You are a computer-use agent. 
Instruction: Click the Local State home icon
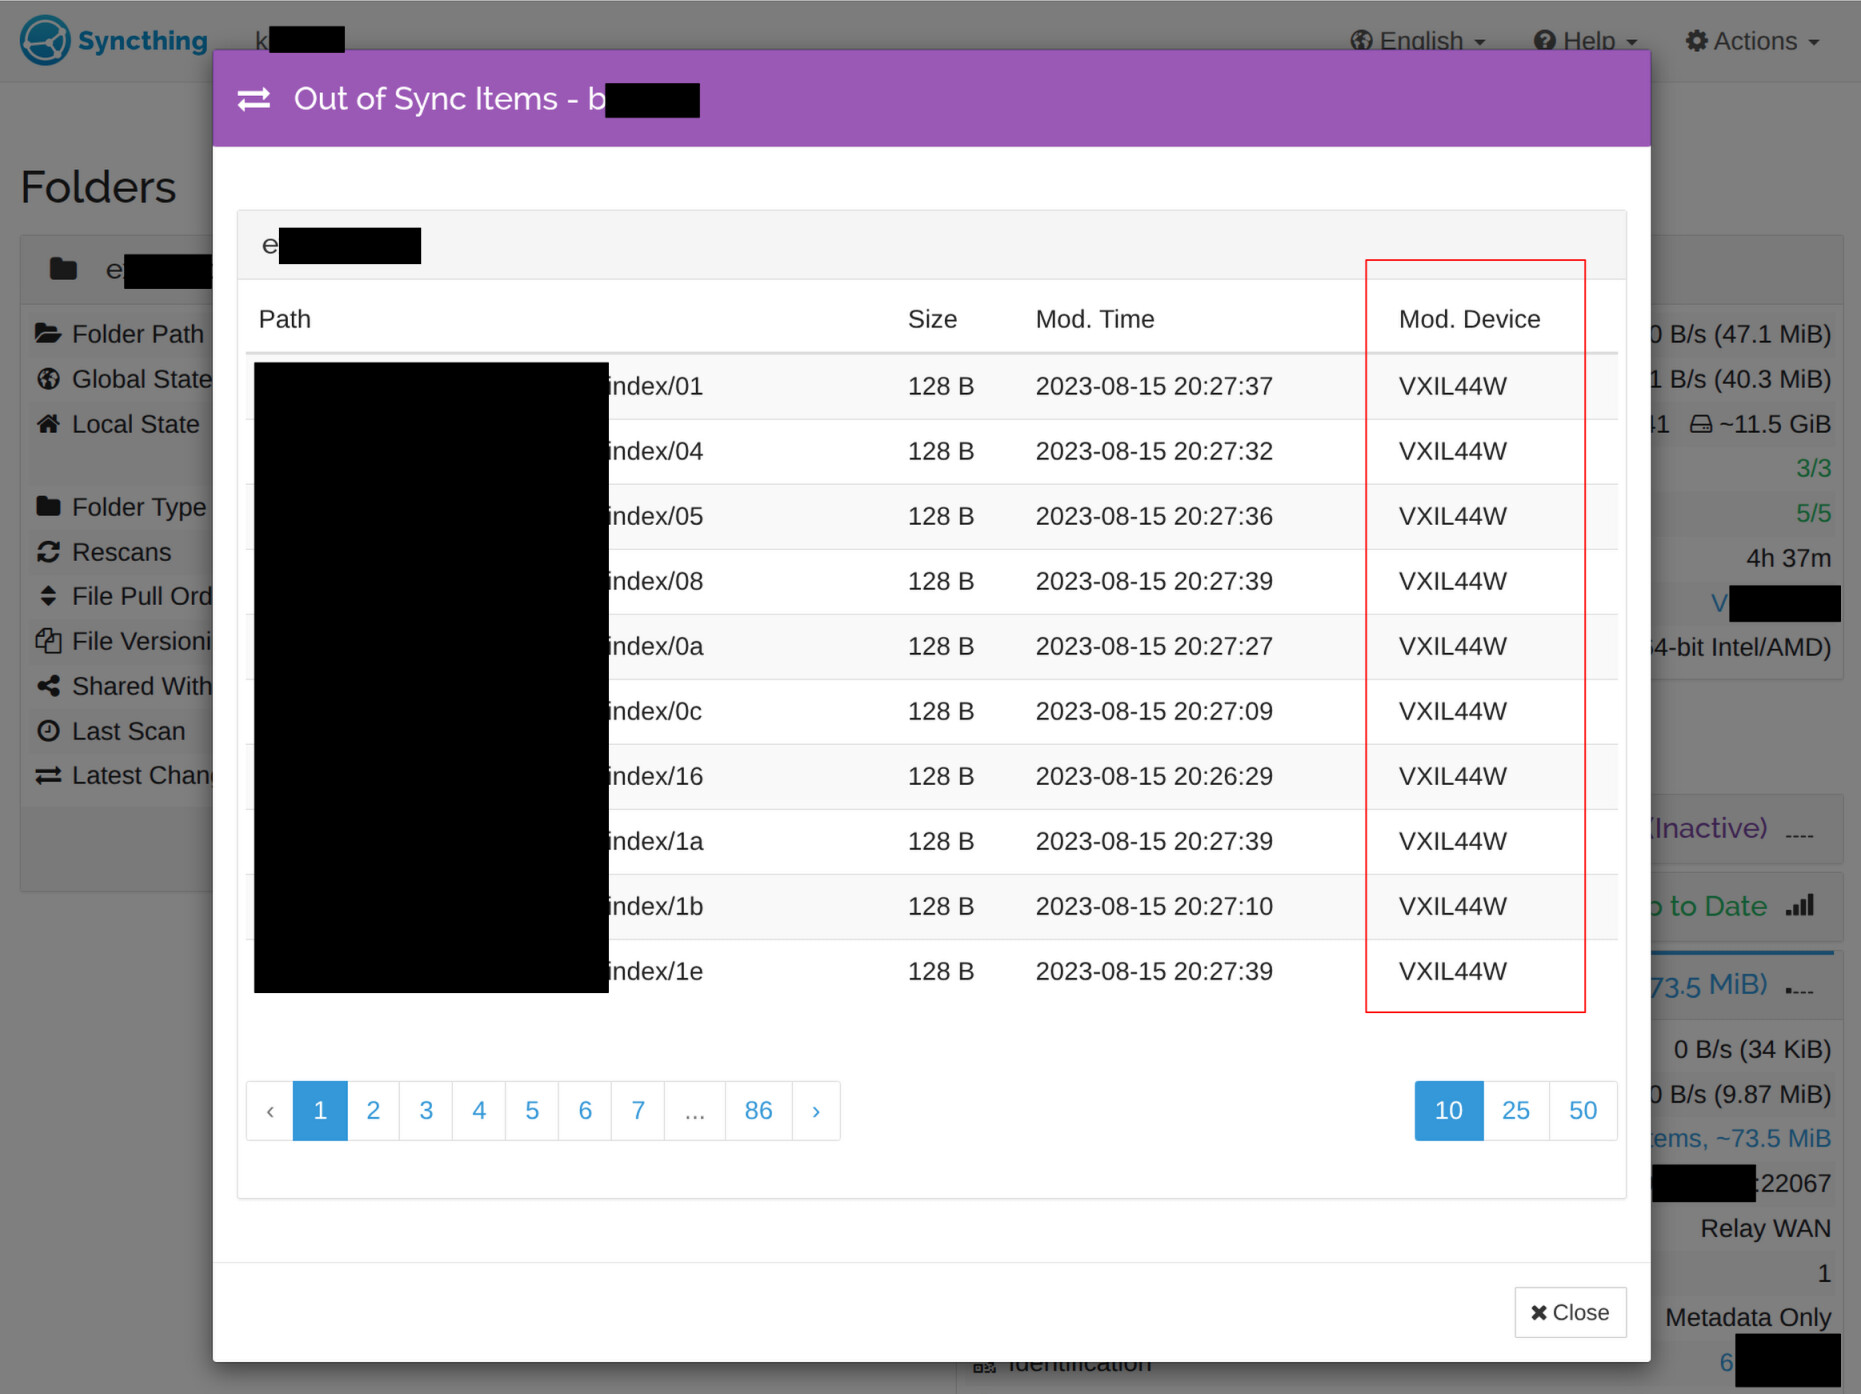coord(48,424)
